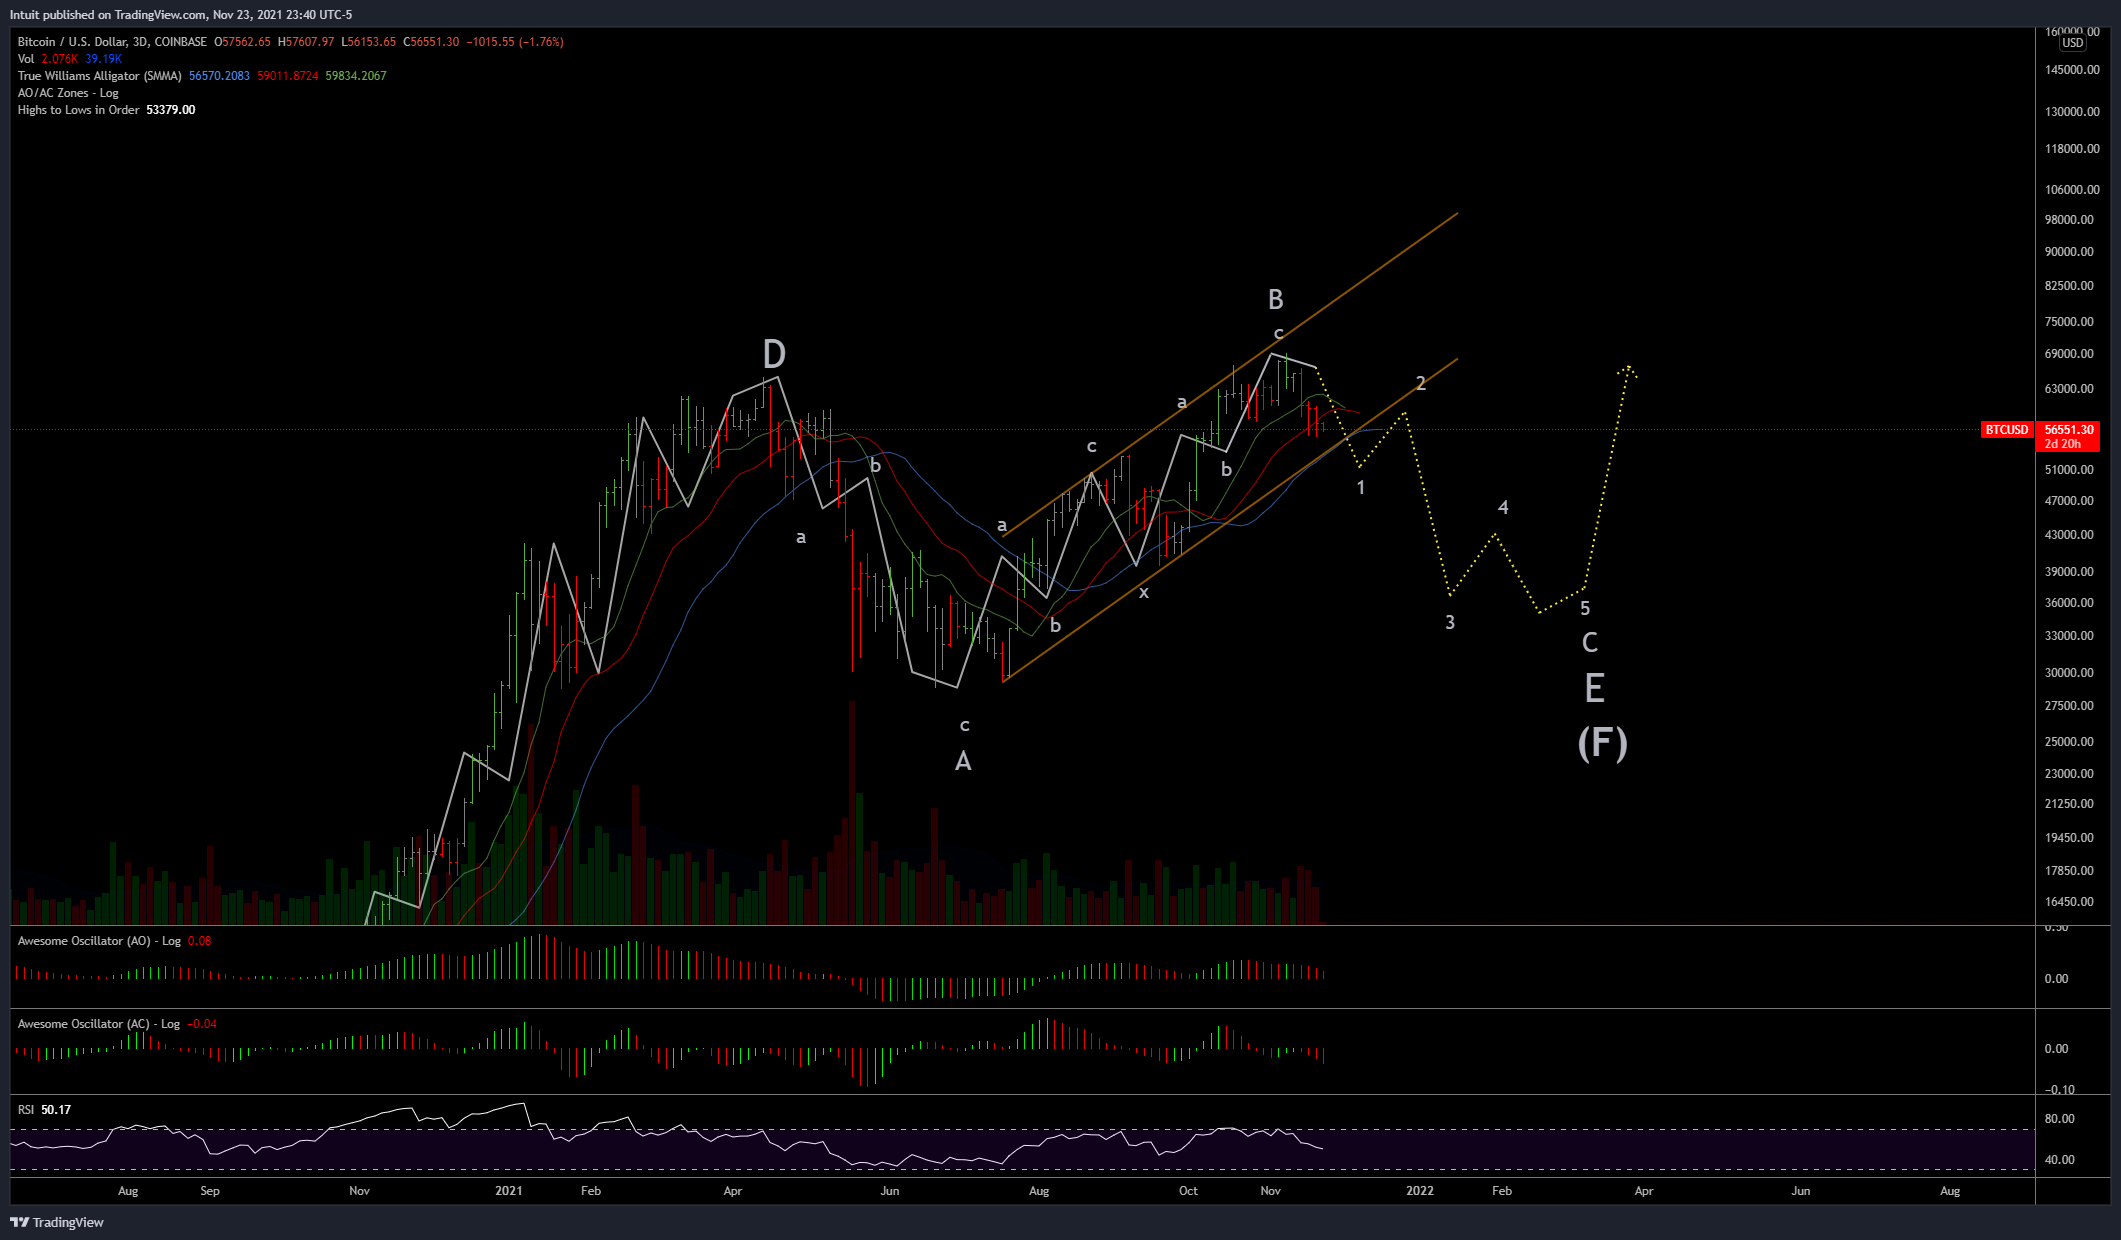Image resolution: width=2121 pixels, height=1240 pixels.
Task: Click the Oct time axis label
Action: click(x=1188, y=1191)
